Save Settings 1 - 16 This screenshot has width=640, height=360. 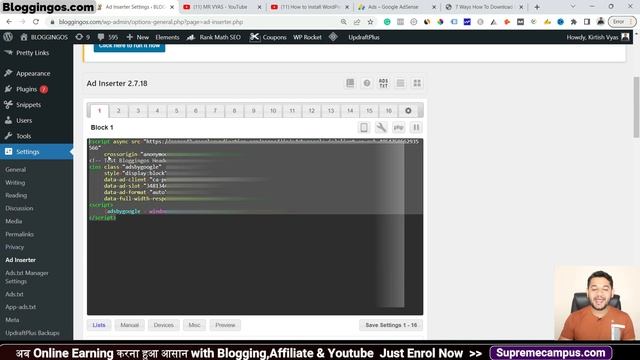point(391,325)
